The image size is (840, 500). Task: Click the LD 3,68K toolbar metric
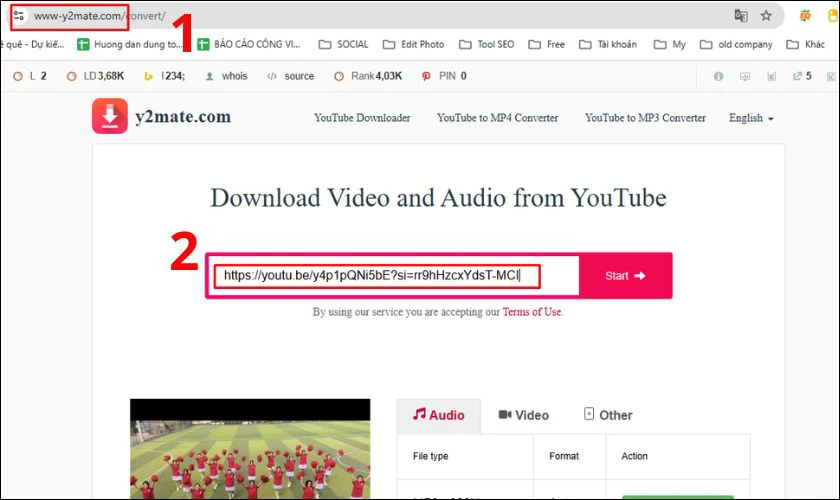(95, 76)
